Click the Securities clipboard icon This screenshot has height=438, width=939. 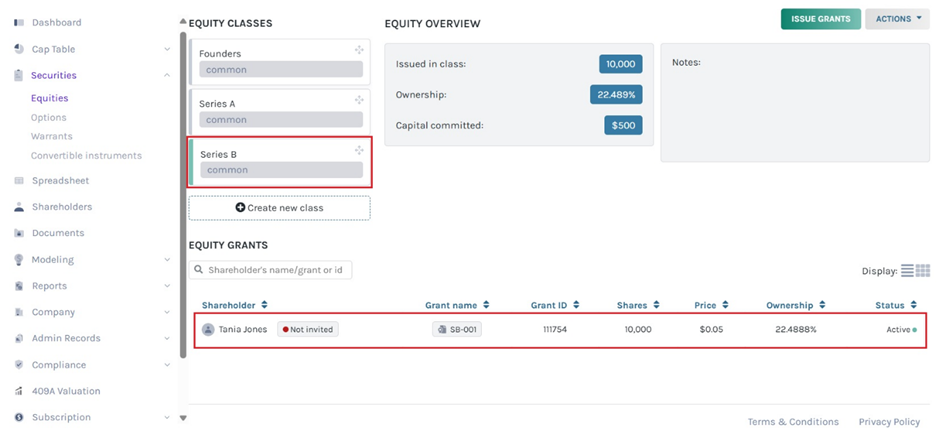[19, 75]
